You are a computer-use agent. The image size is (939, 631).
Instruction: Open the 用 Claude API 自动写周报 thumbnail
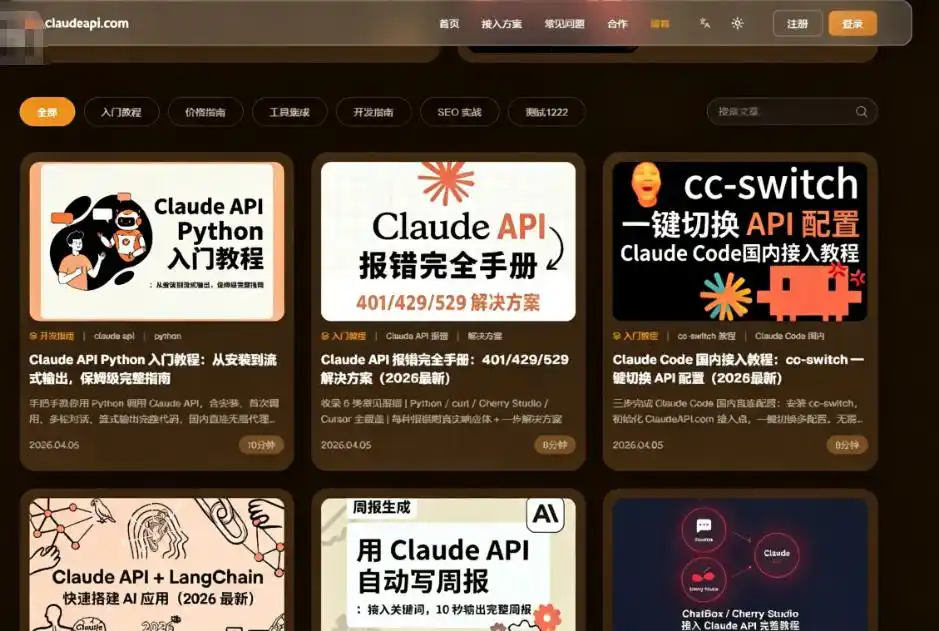(x=448, y=565)
